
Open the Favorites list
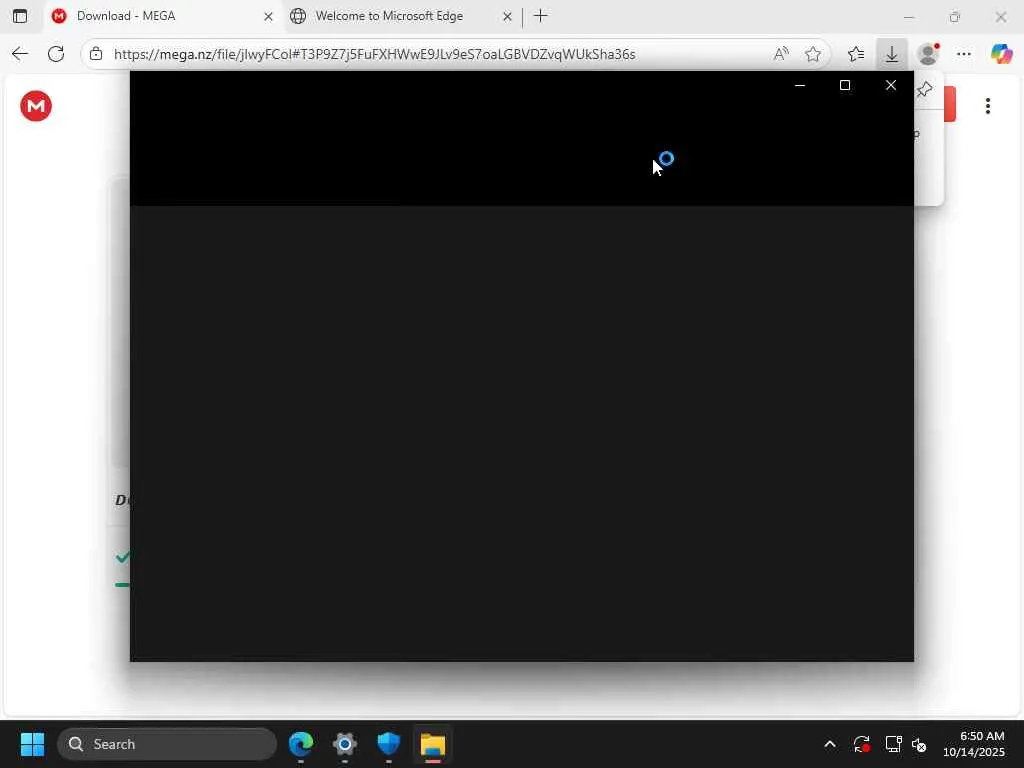[x=856, y=54]
